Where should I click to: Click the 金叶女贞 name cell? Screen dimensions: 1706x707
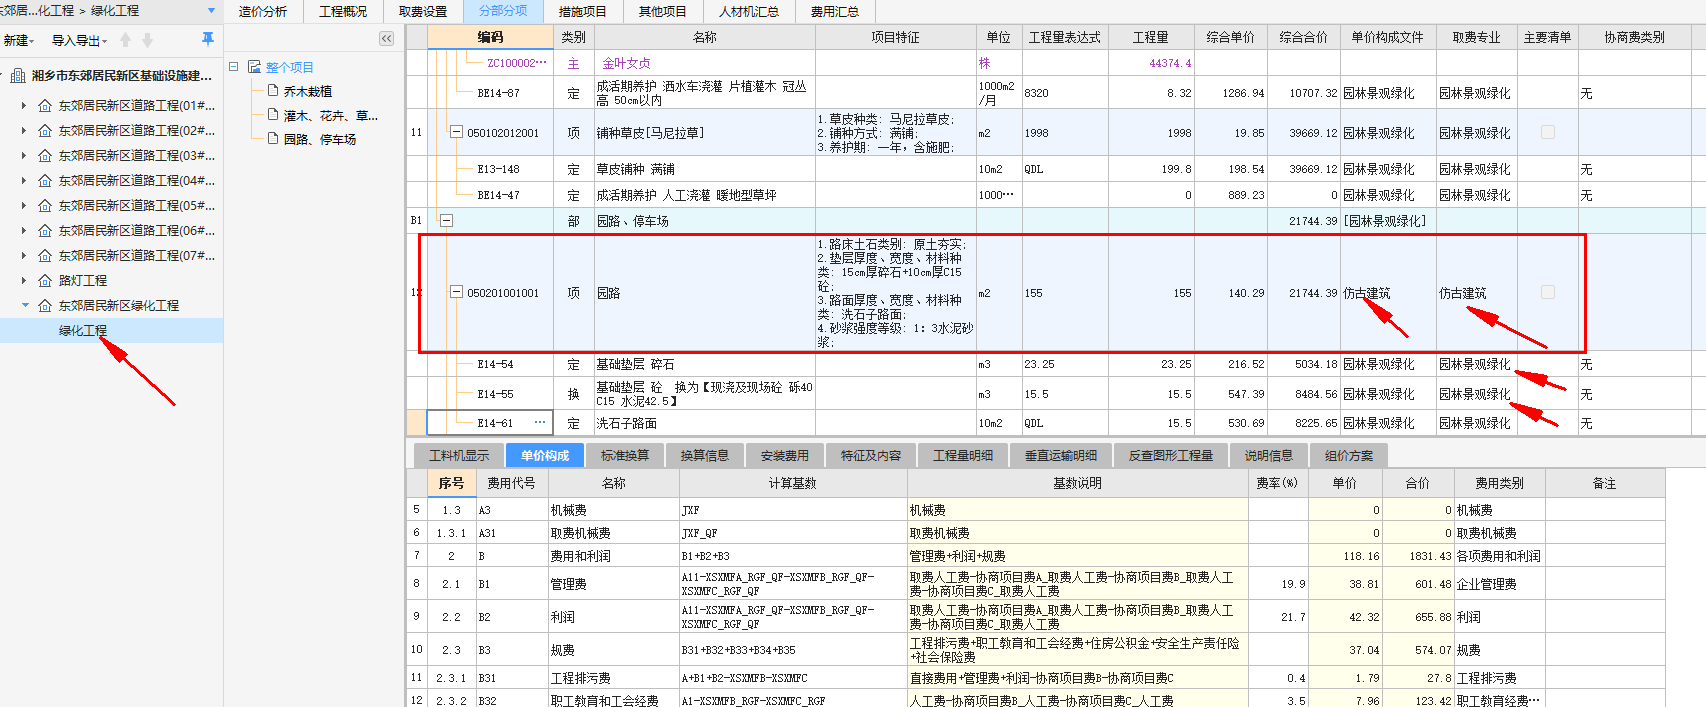point(704,63)
